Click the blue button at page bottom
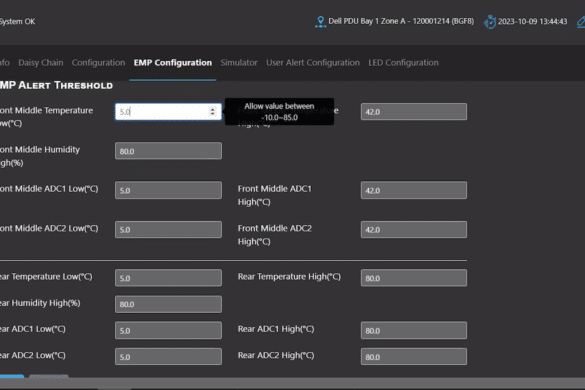 point(12,376)
